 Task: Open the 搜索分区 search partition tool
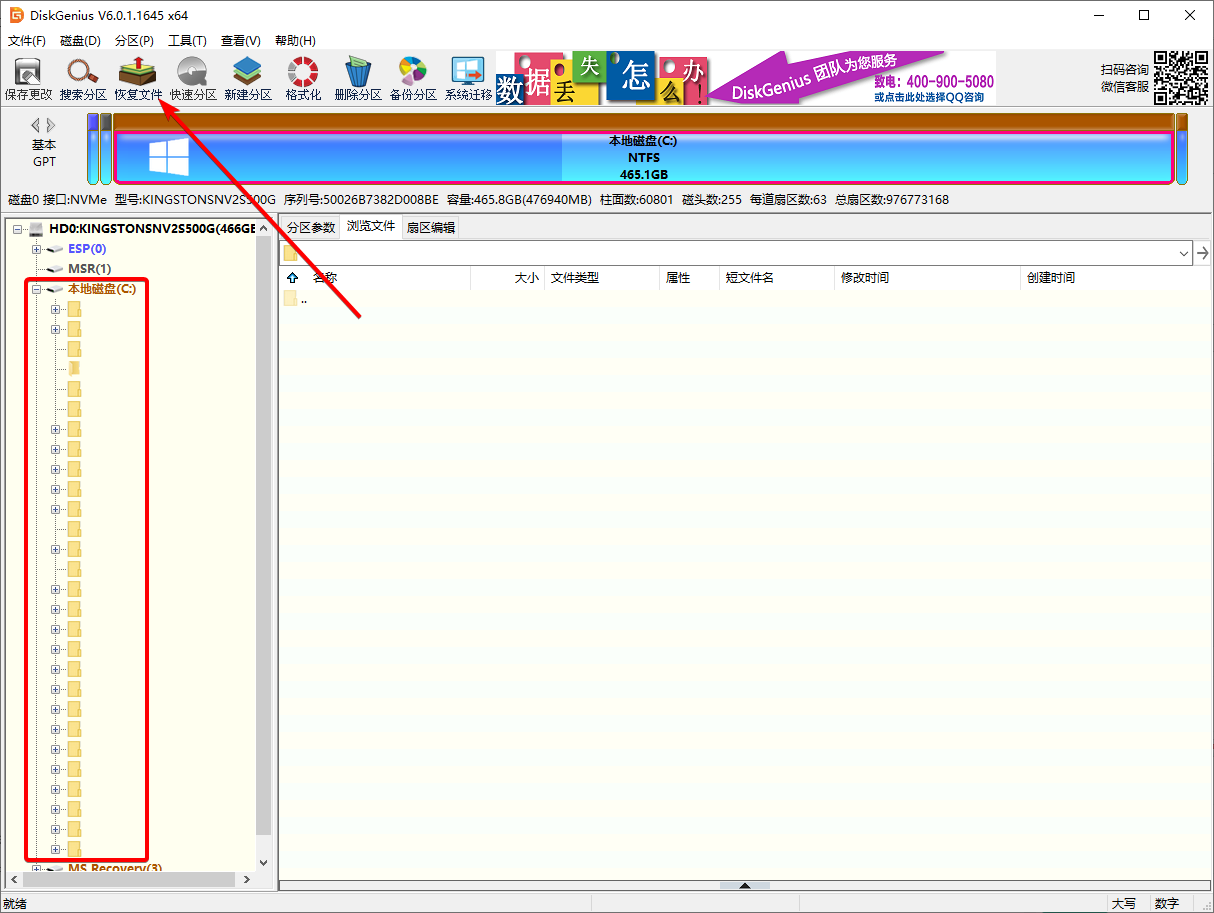pyautogui.click(x=83, y=80)
